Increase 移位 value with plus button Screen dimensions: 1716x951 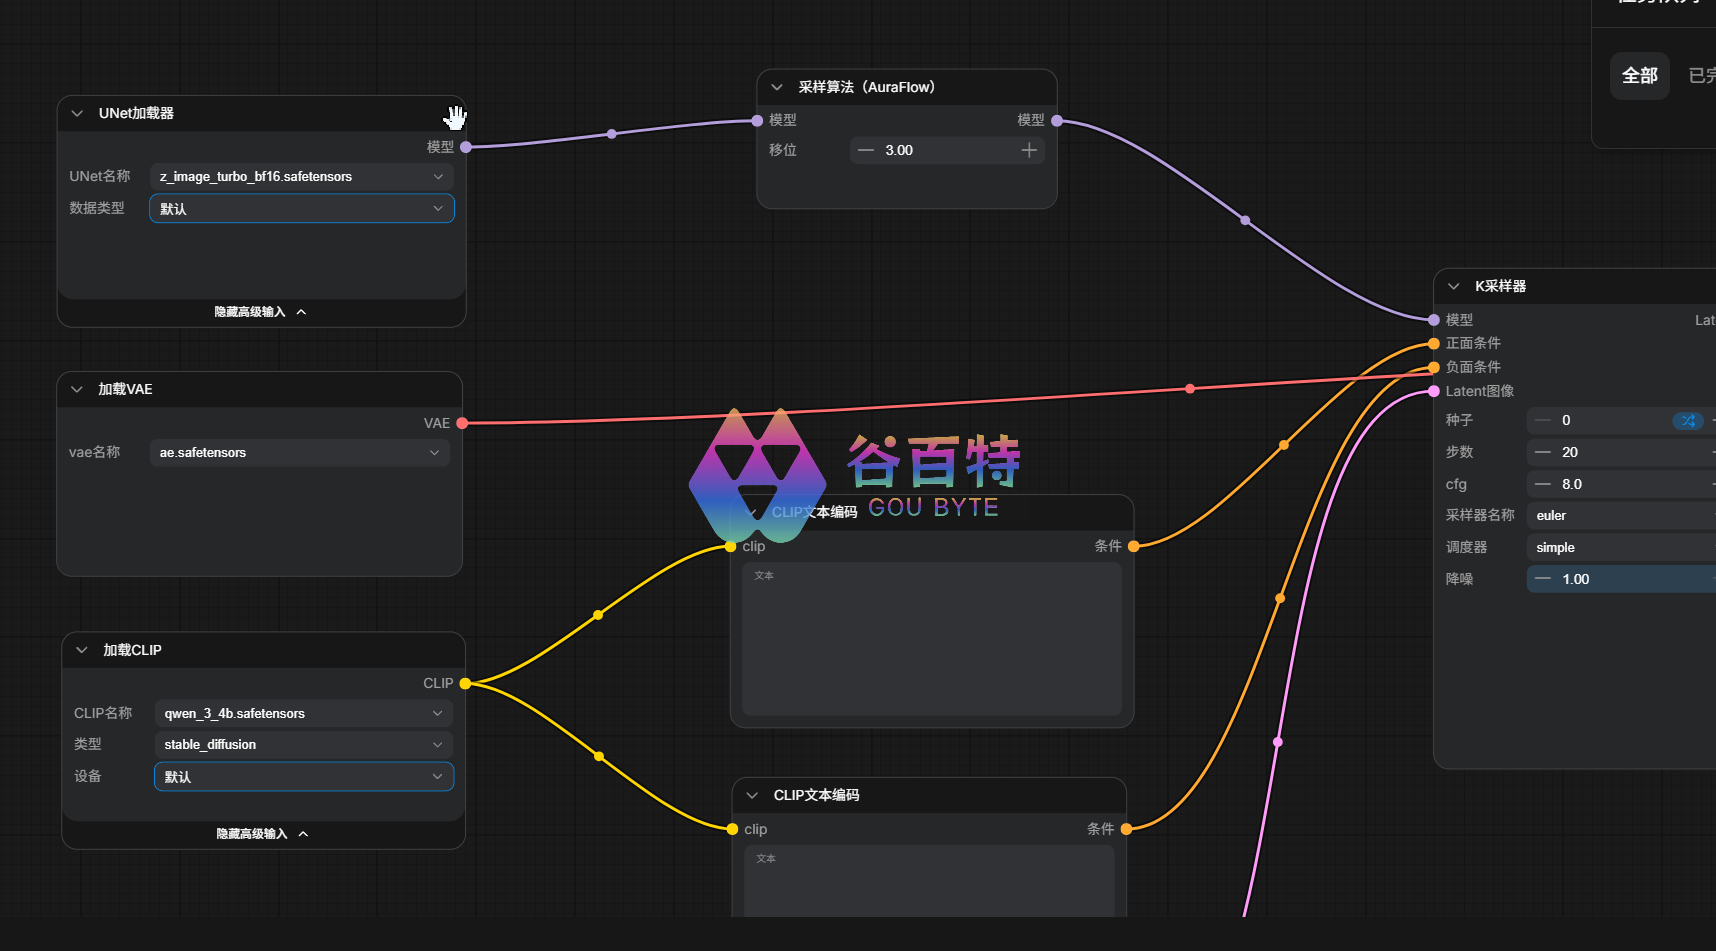pos(1029,150)
